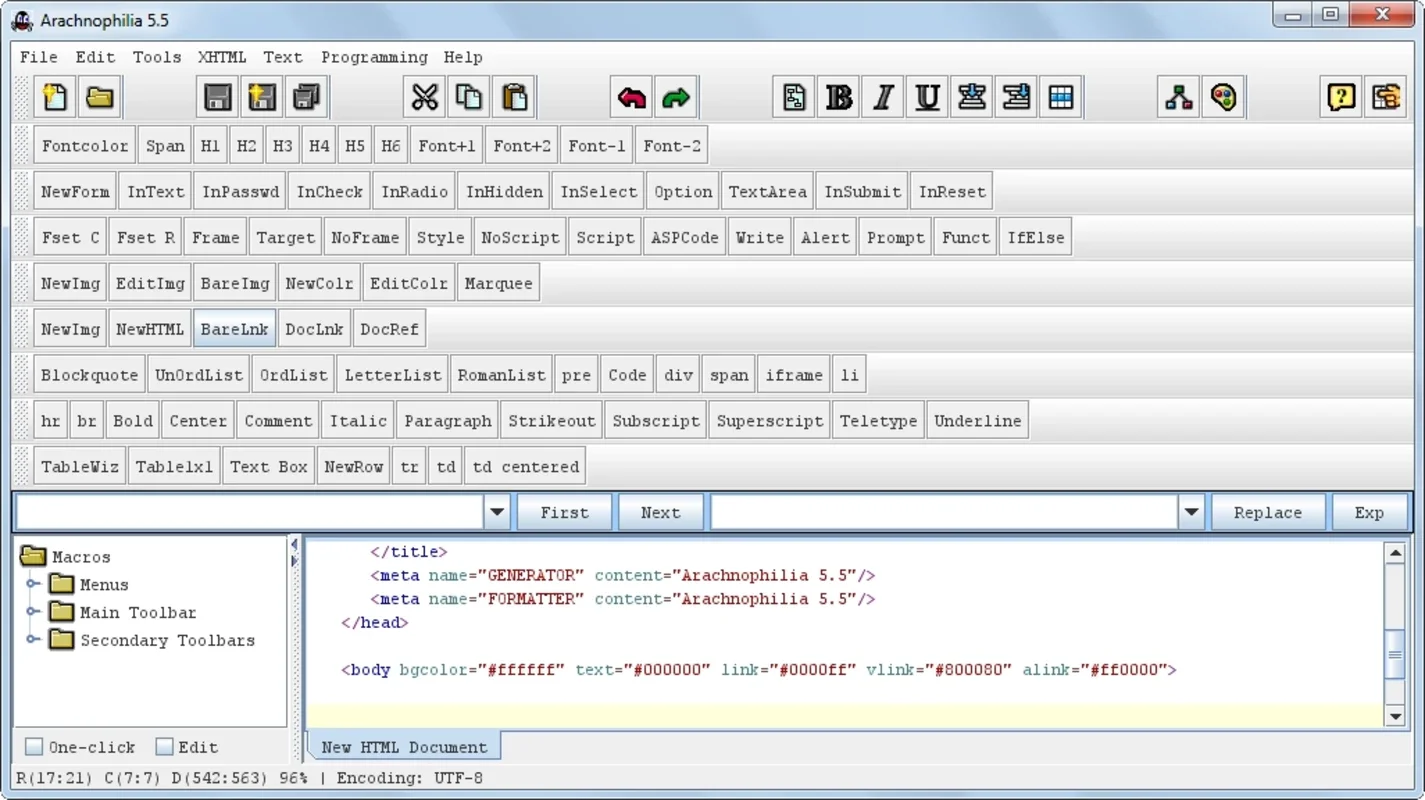Click the red Undo arrow icon
Screen dimensions: 1425x800
631,97
